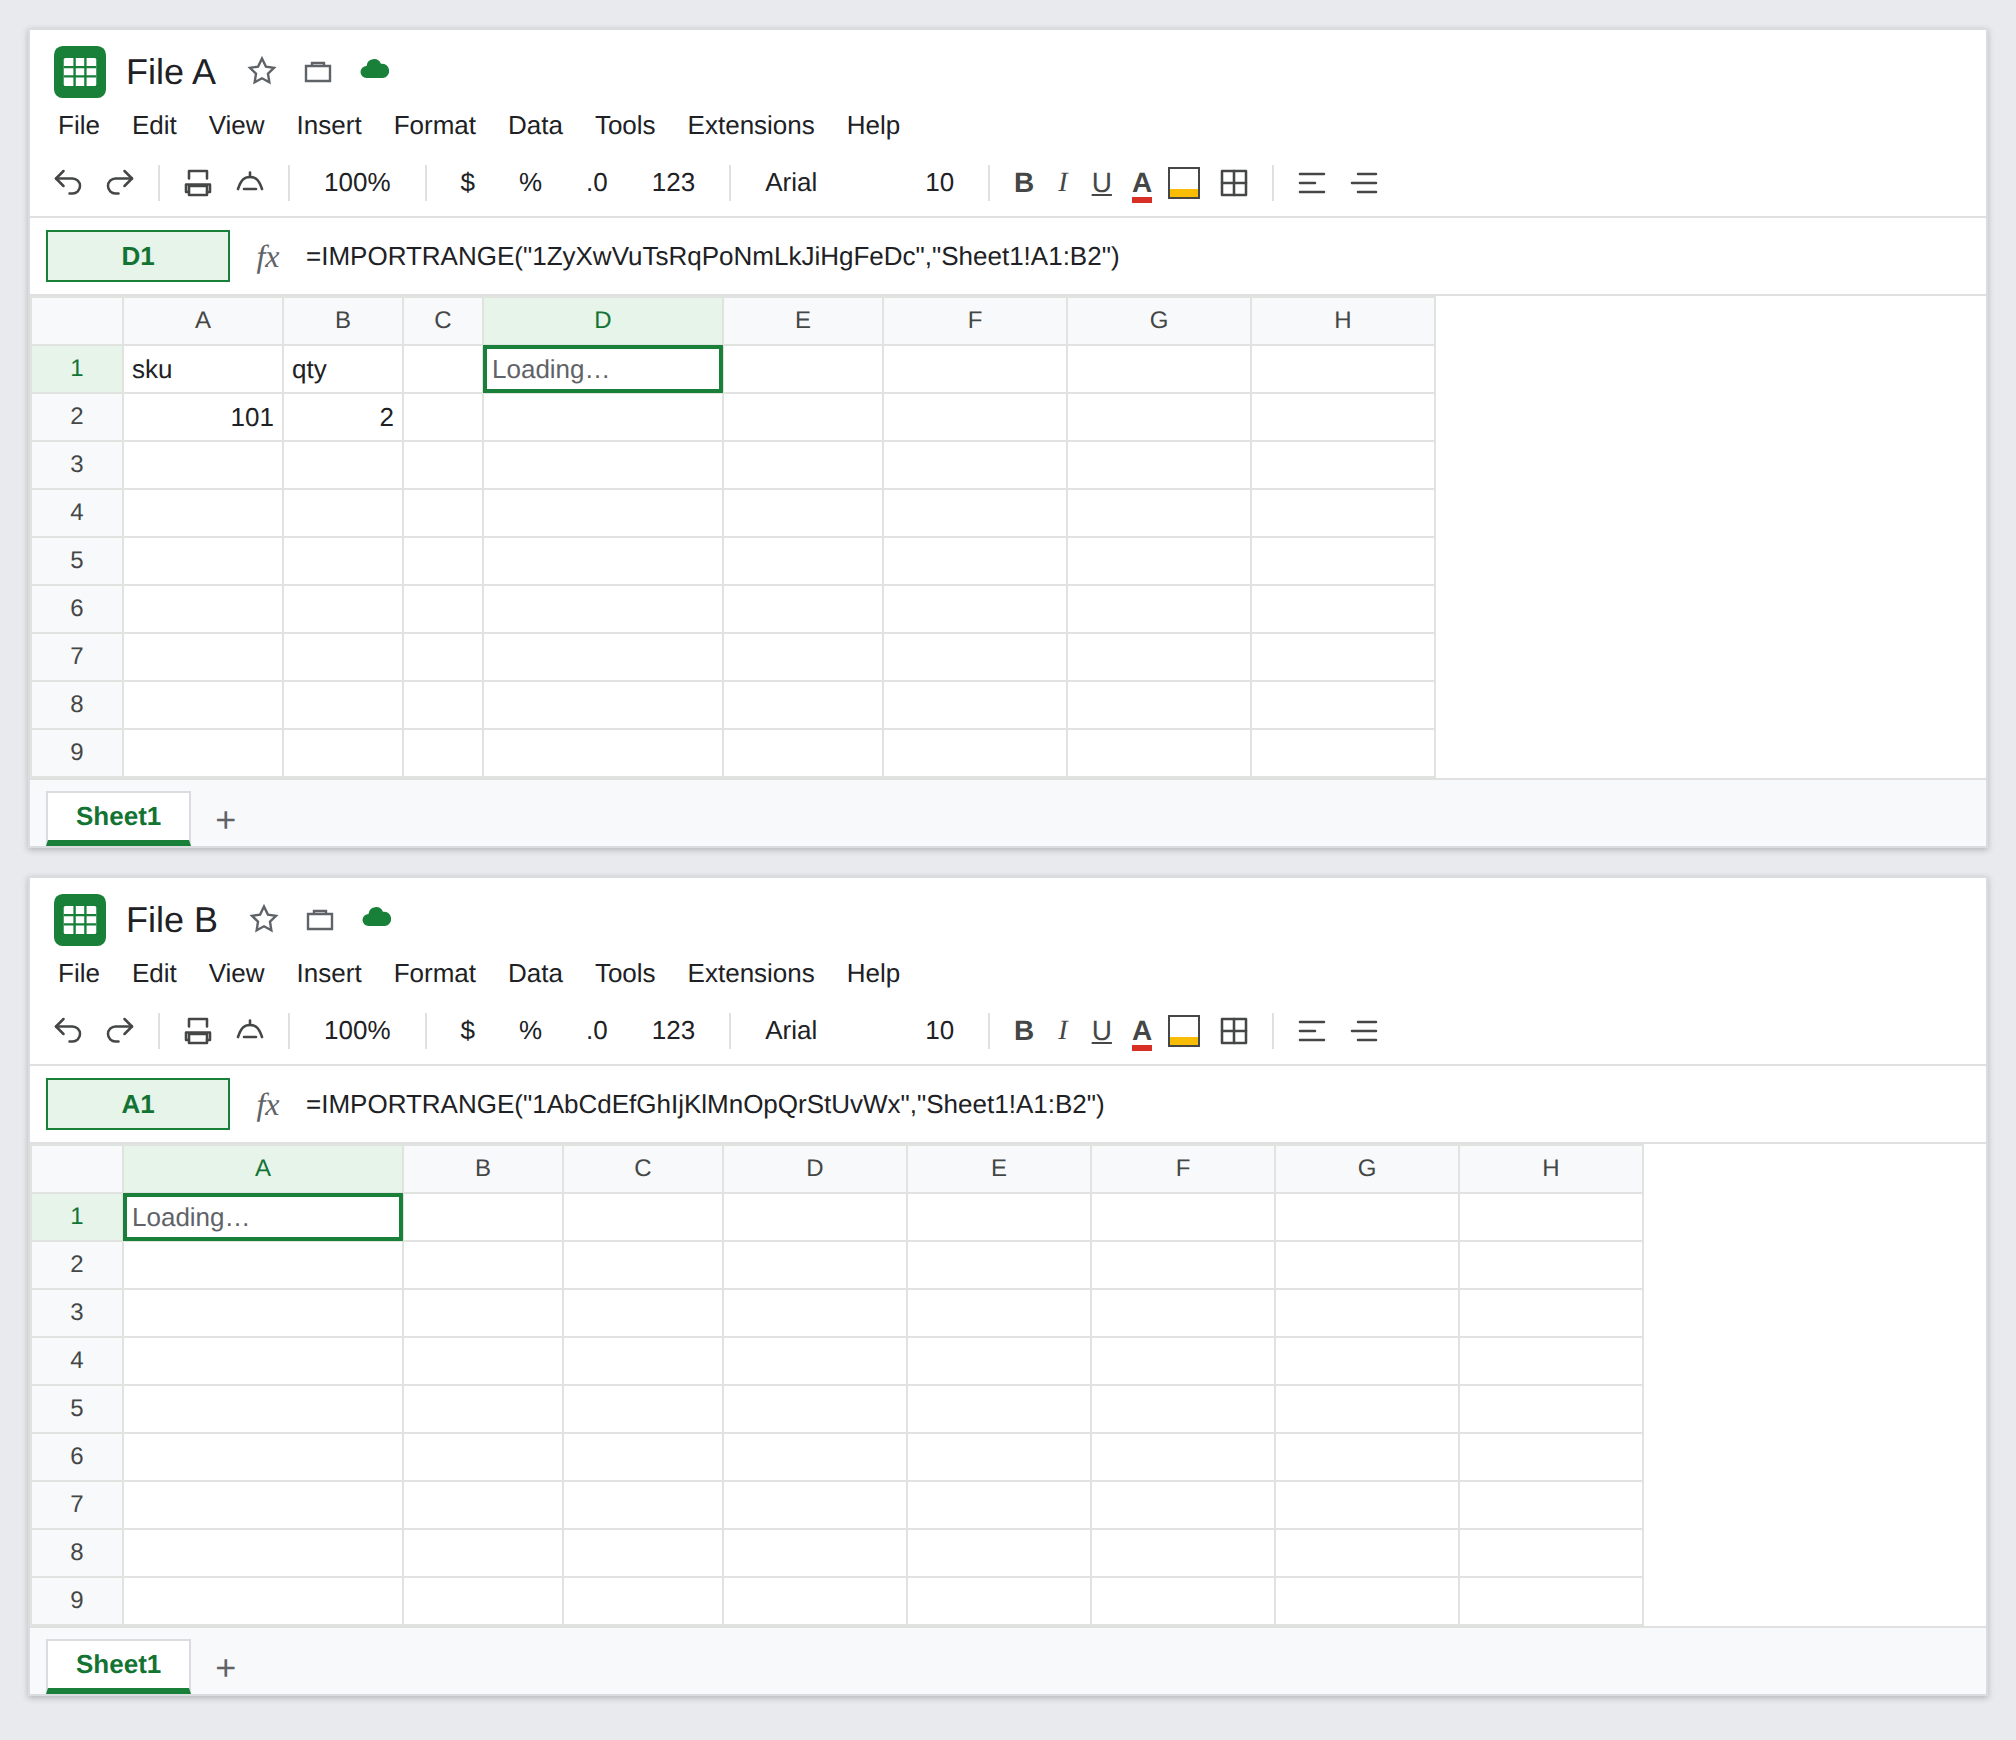2016x1740 pixels.
Task: Open the Insert menu in File B
Action: pyautogui.click(x=329, y=973)
